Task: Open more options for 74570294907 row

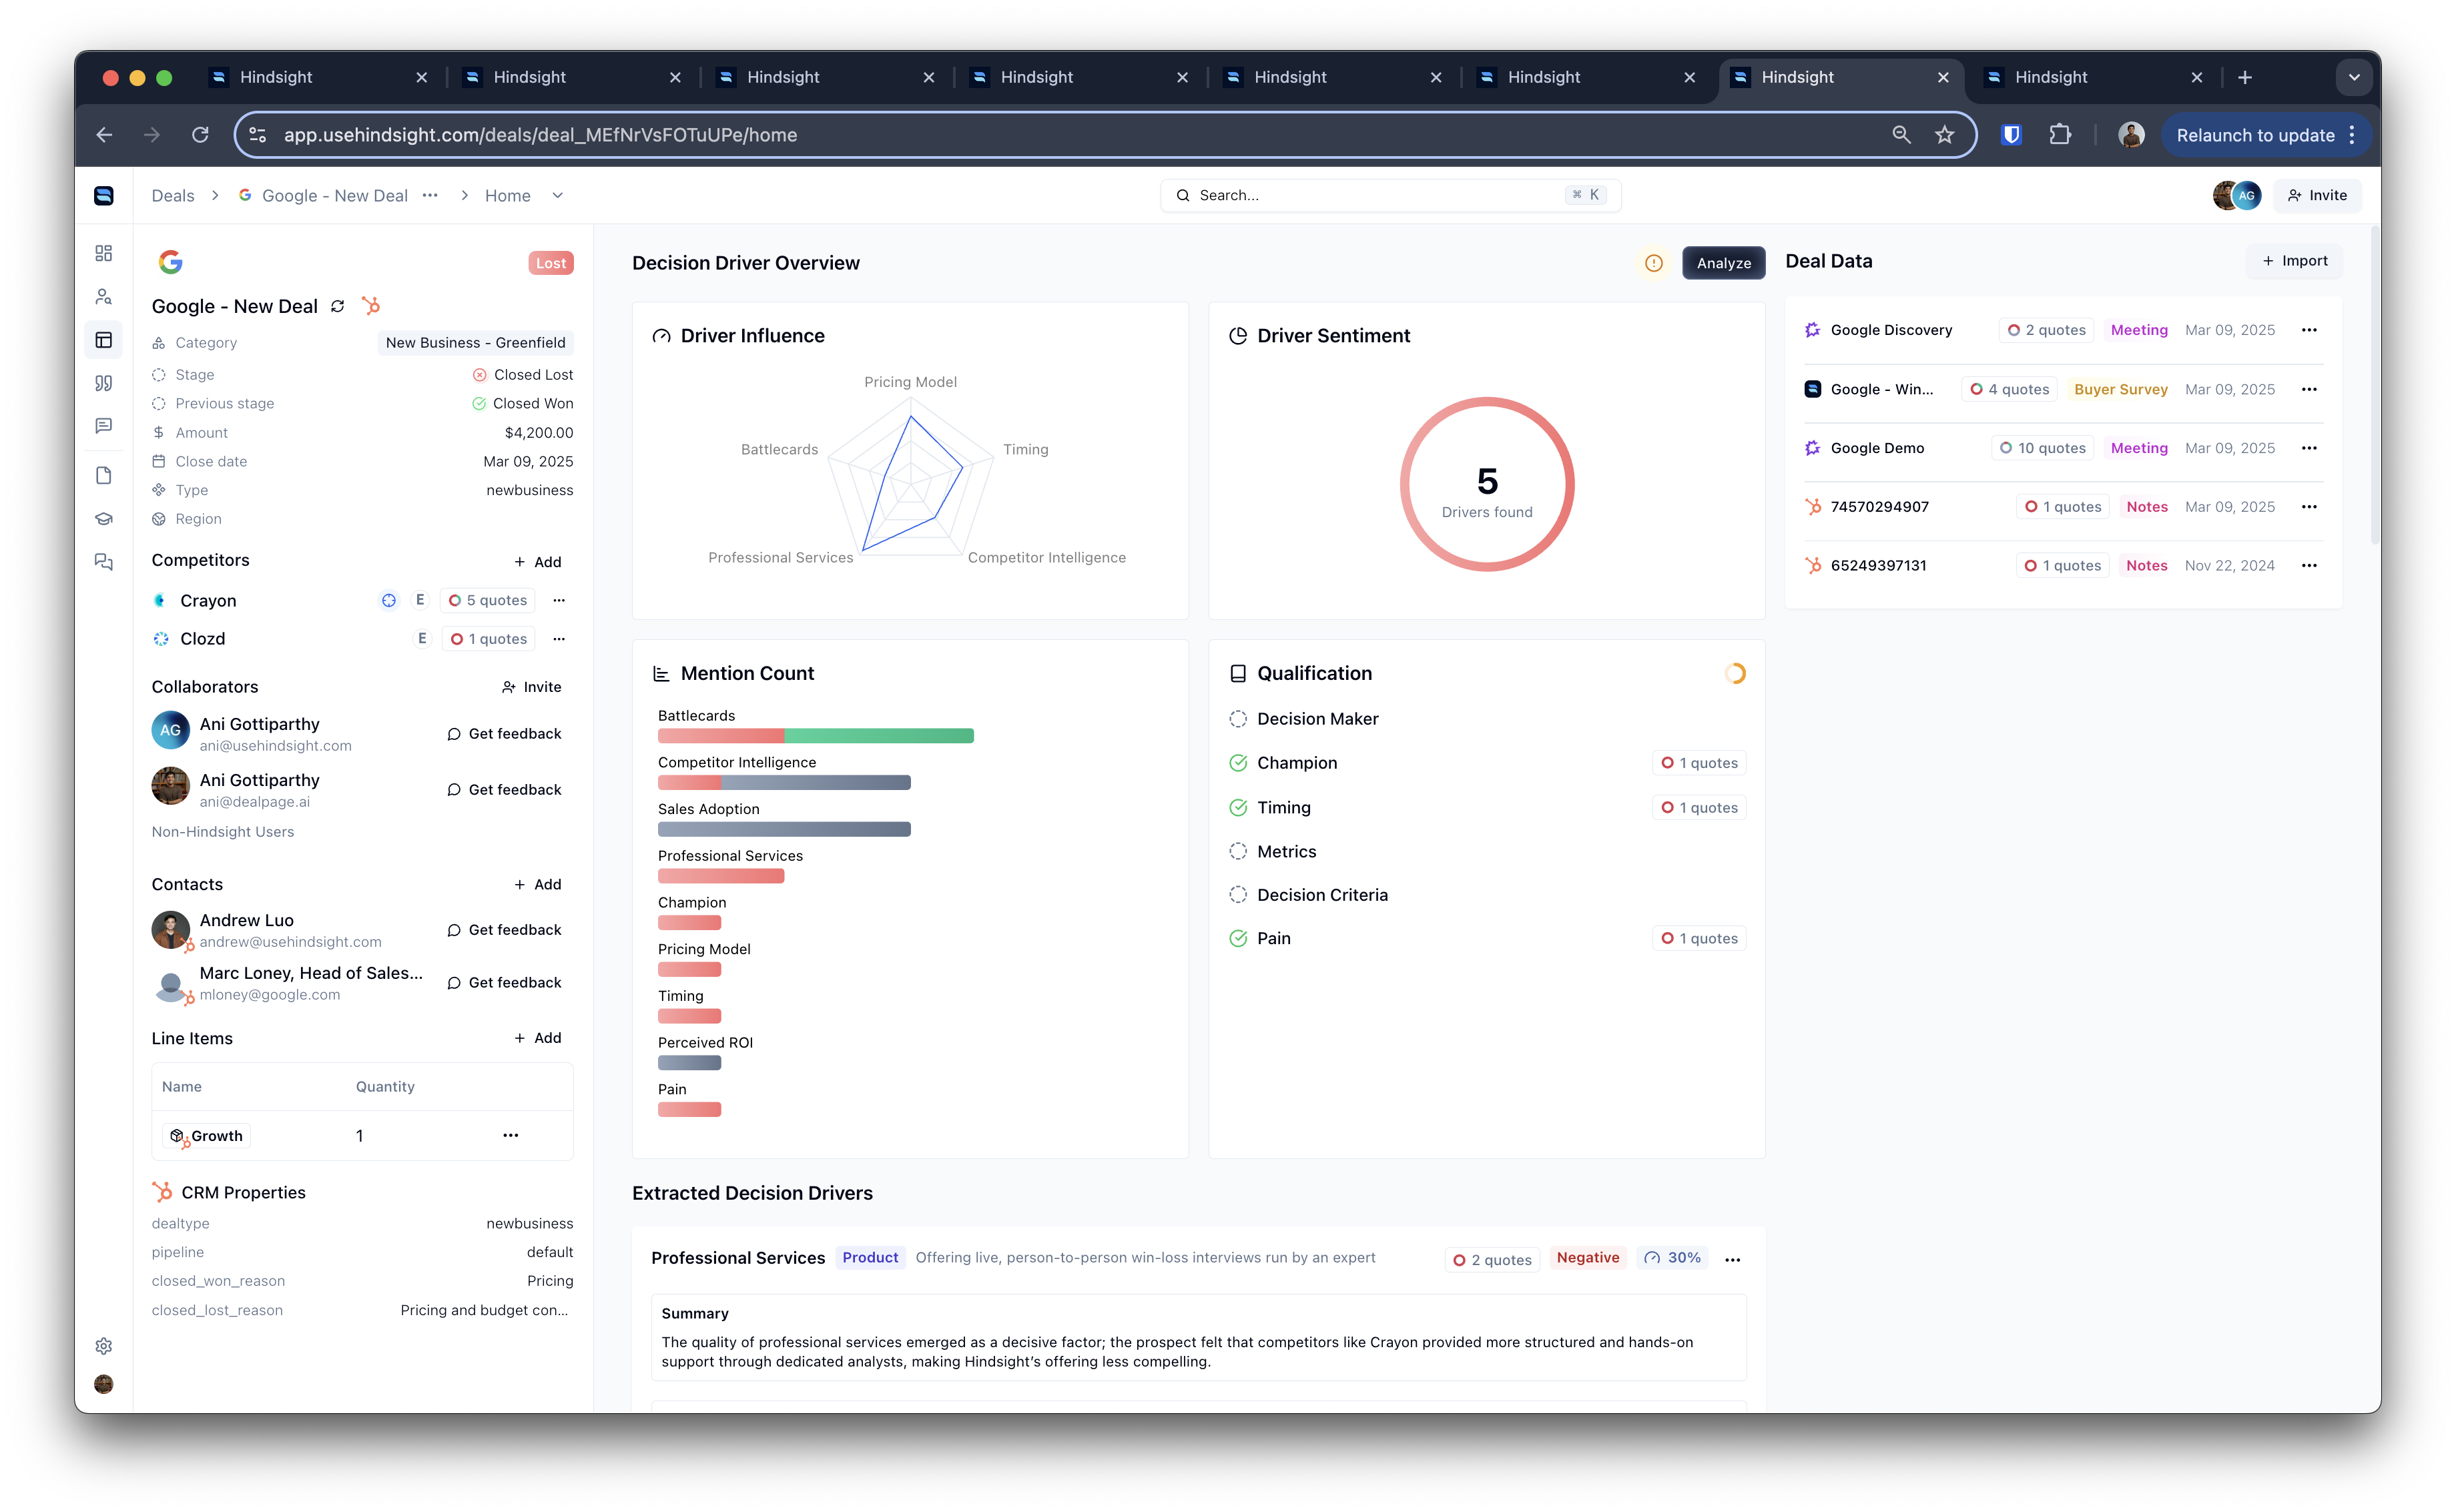Action: tap(2309, 507)
